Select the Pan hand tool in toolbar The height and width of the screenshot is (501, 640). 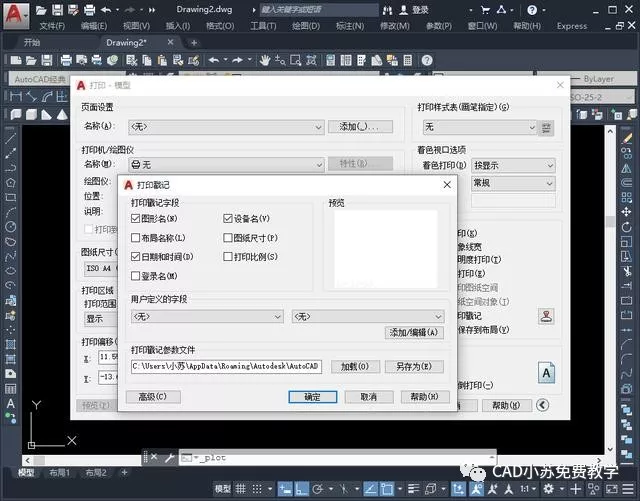tap(265, 60)
